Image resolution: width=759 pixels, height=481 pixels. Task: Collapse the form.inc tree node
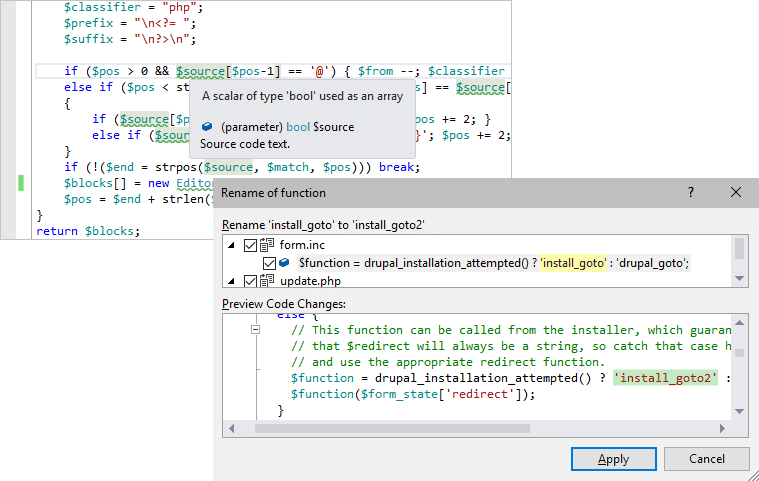(x=231, y=245)
